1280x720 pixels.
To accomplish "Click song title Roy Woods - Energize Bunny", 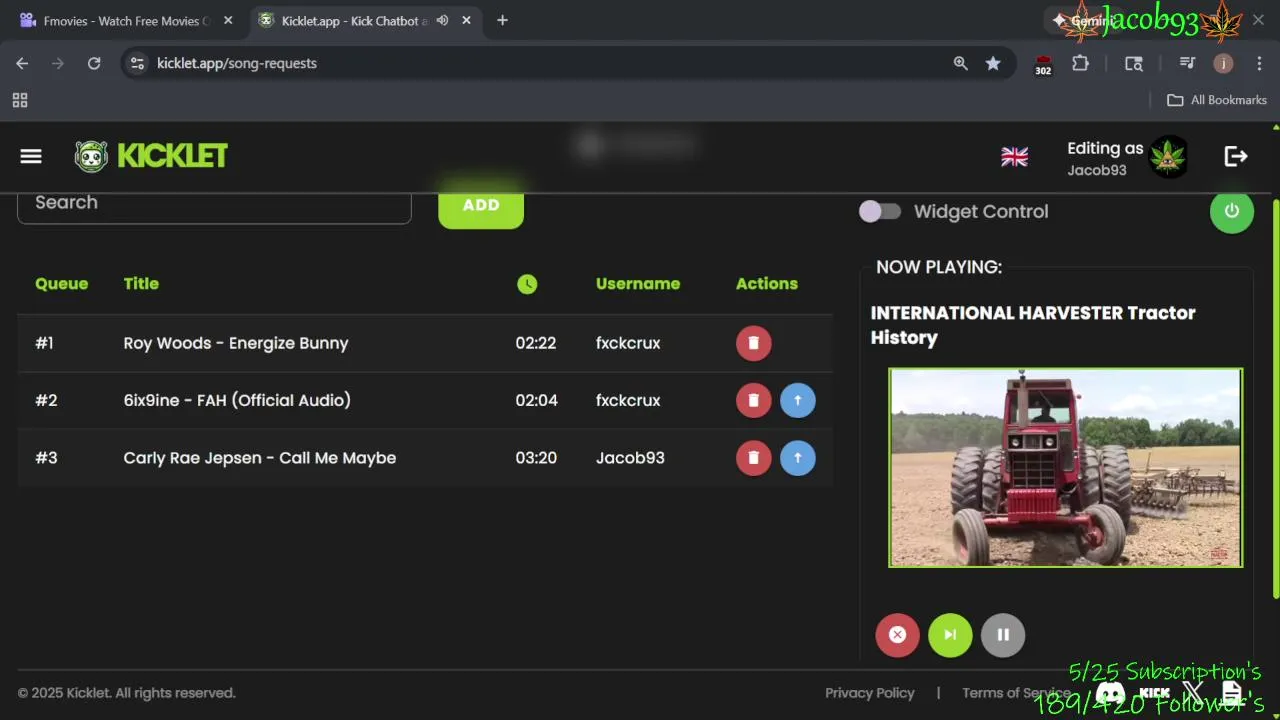I will (236, 343).
